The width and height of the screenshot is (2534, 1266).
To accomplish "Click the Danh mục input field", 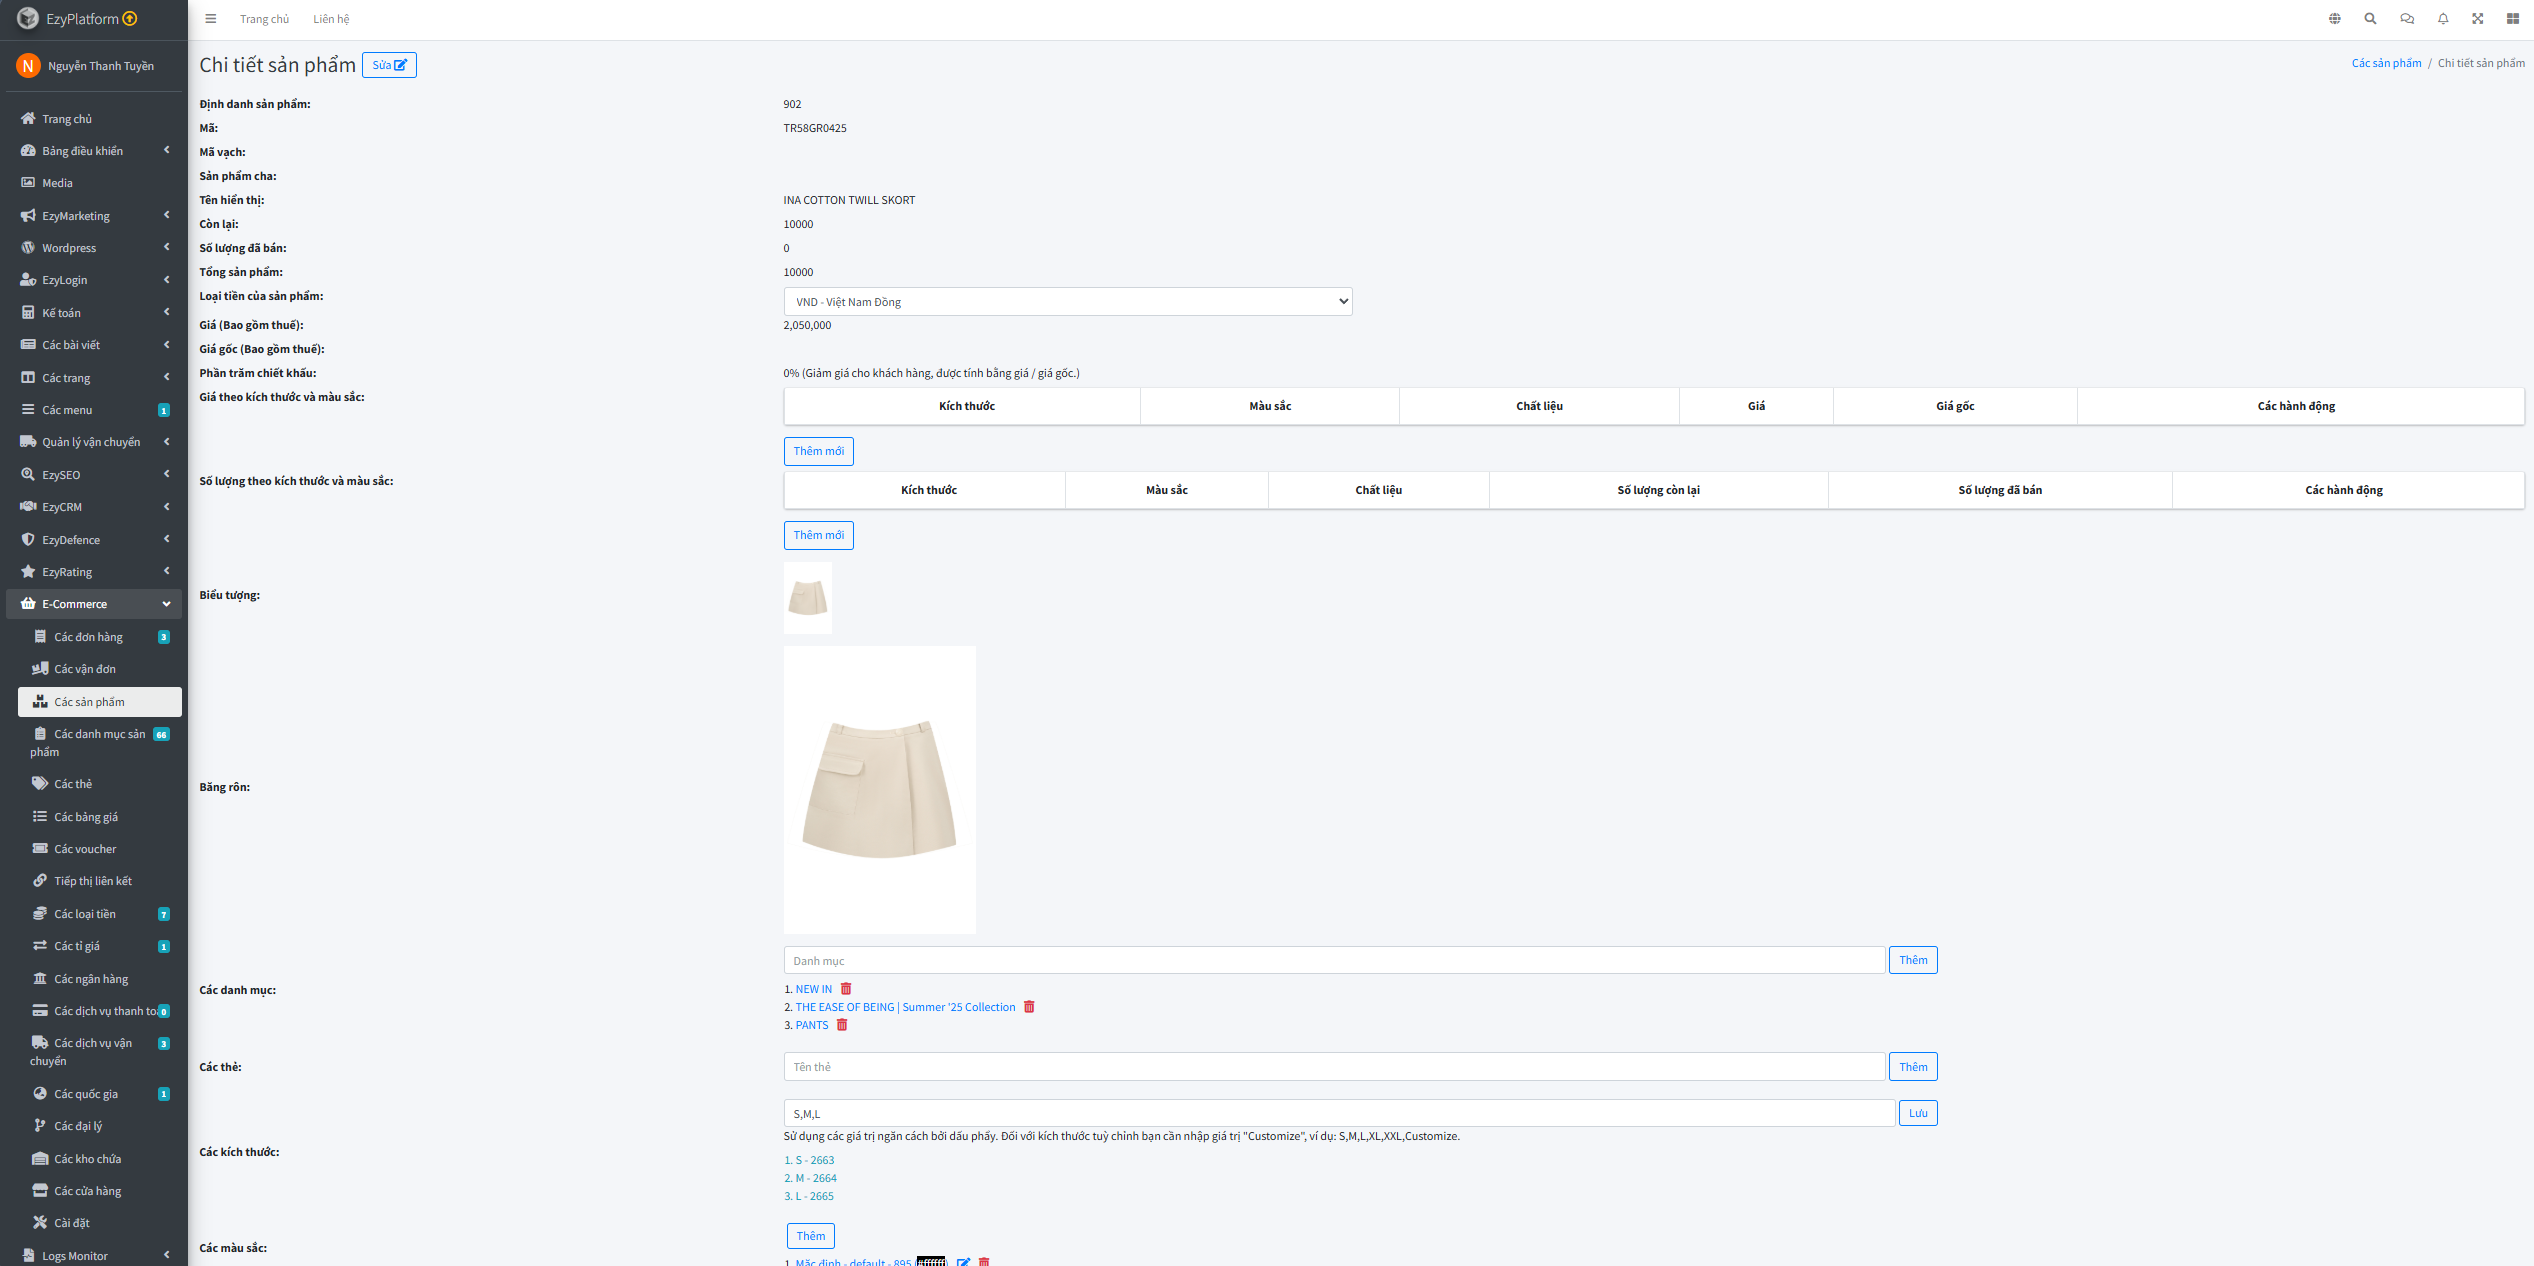I will click(x=1334, y=961).
